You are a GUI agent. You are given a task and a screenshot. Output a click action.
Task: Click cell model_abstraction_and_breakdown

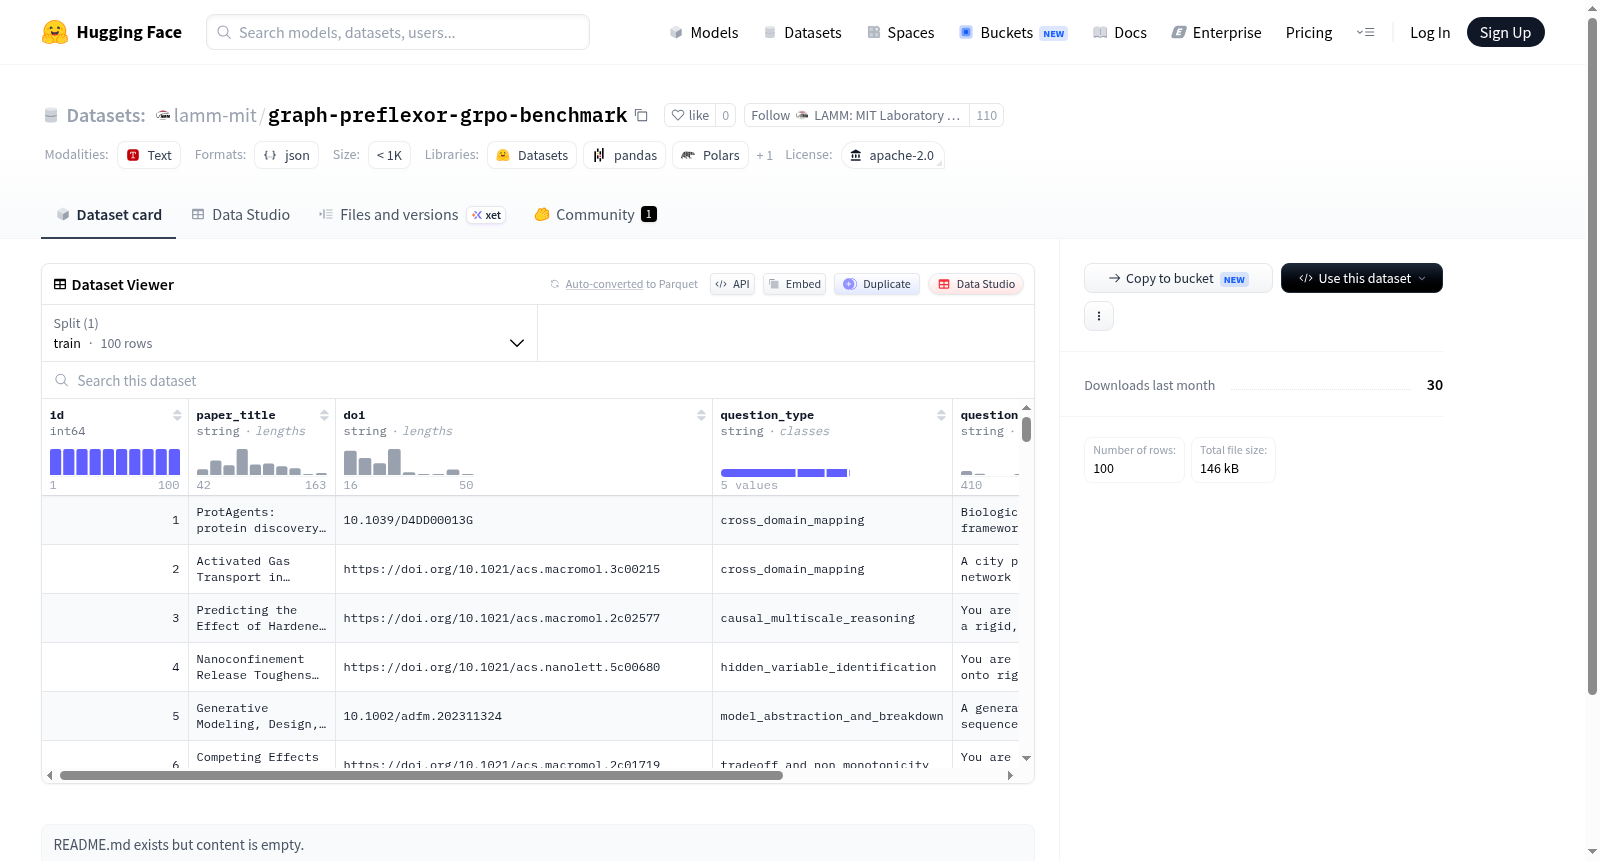(x=832, y=716)
